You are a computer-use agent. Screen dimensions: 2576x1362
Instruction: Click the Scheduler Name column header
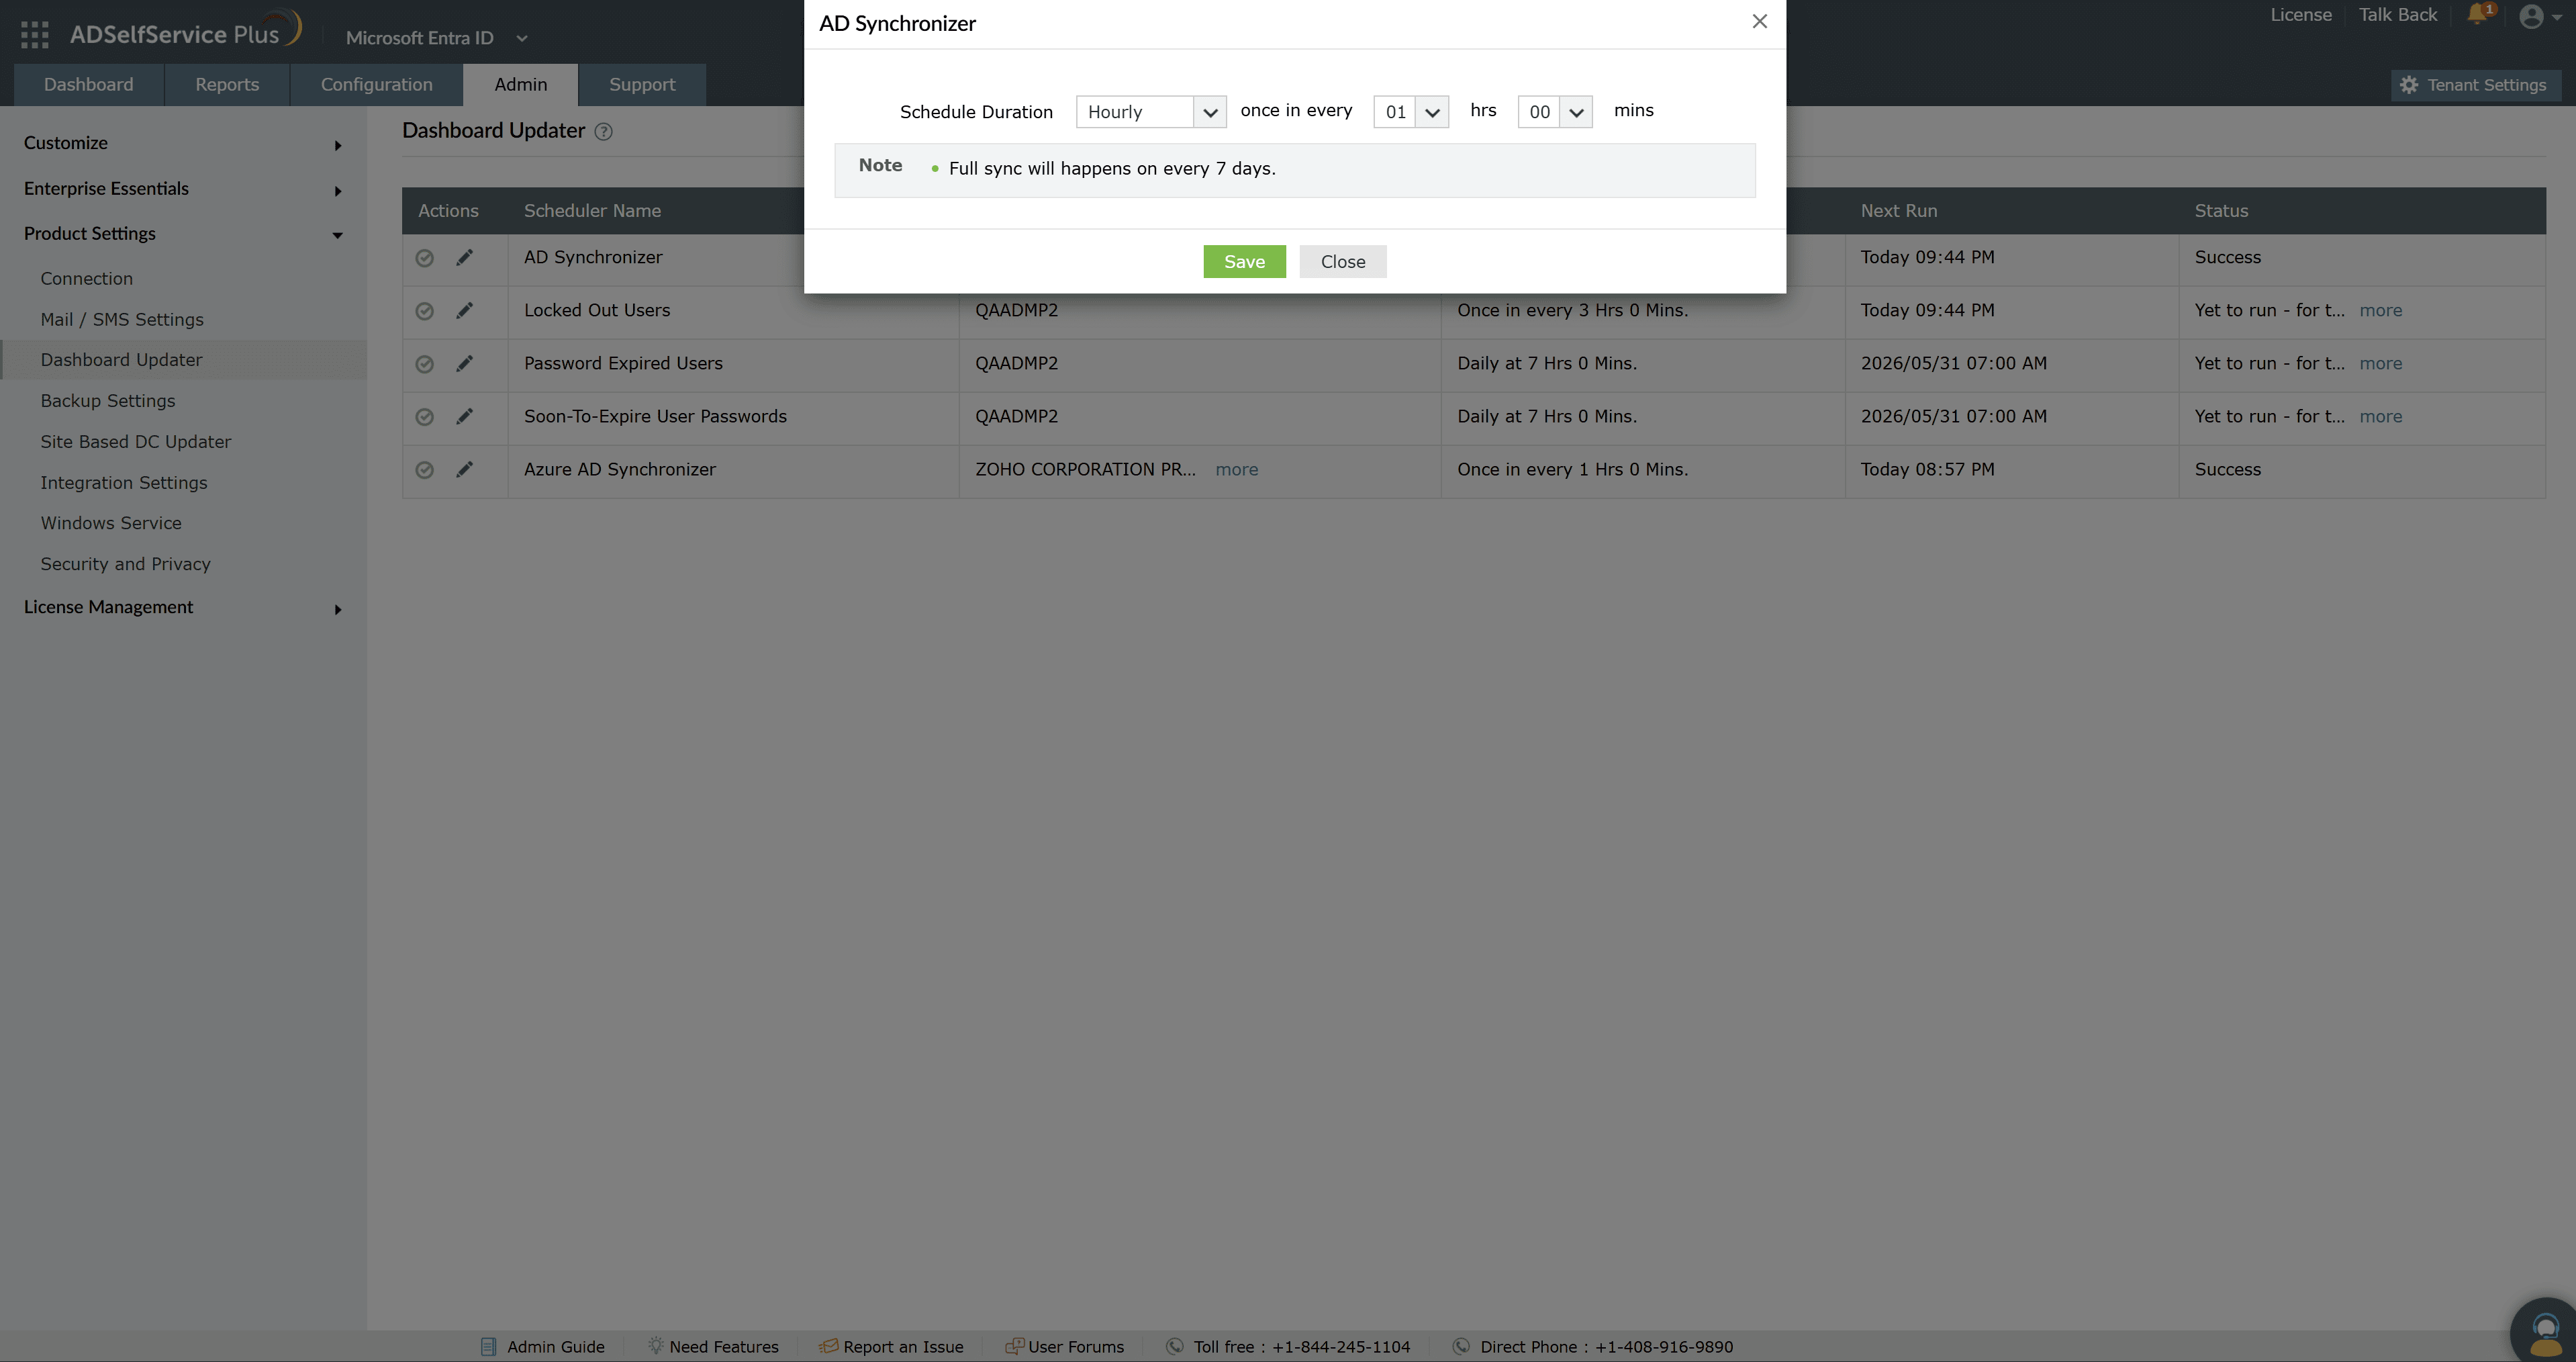592,211
